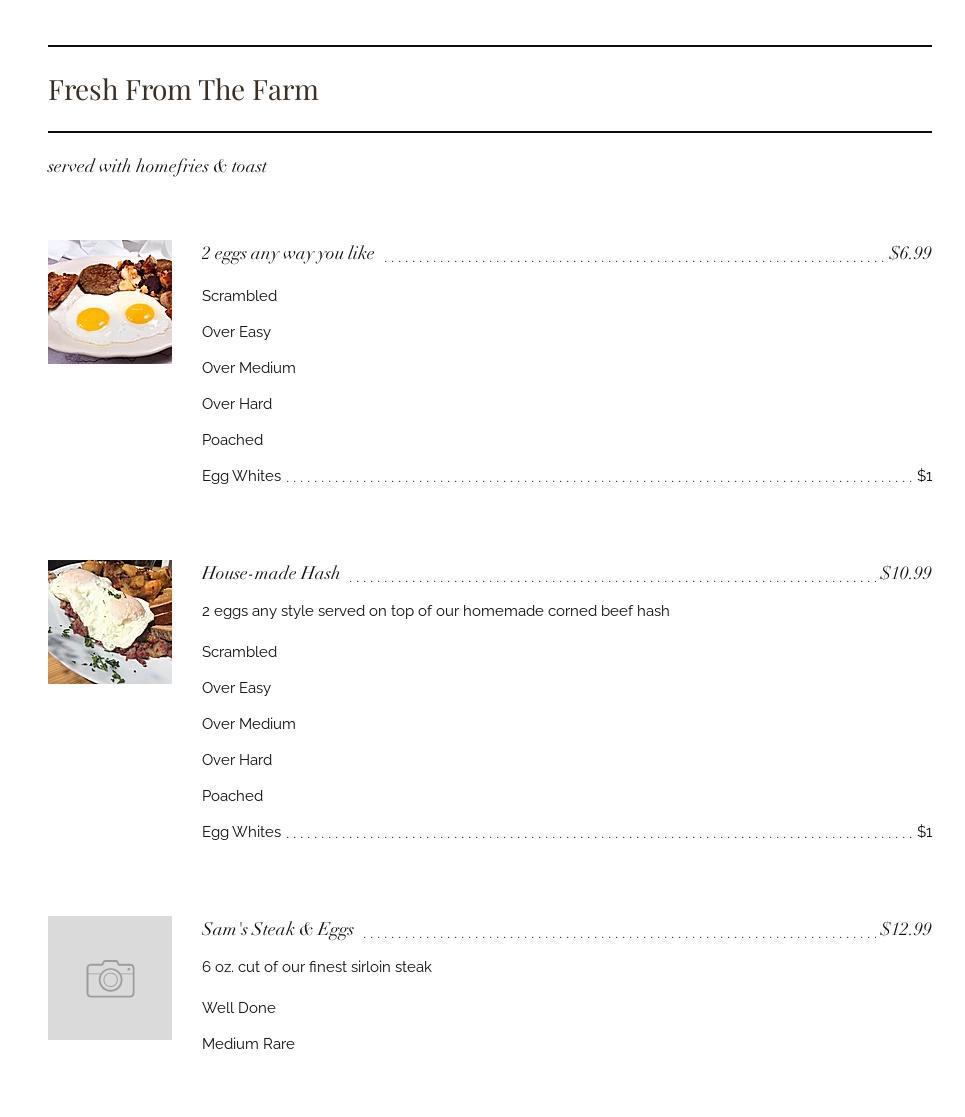Click the $12.99 steak and eggs price
The width and height of the screenshot is (965, 1117).
tap(906, 930)
